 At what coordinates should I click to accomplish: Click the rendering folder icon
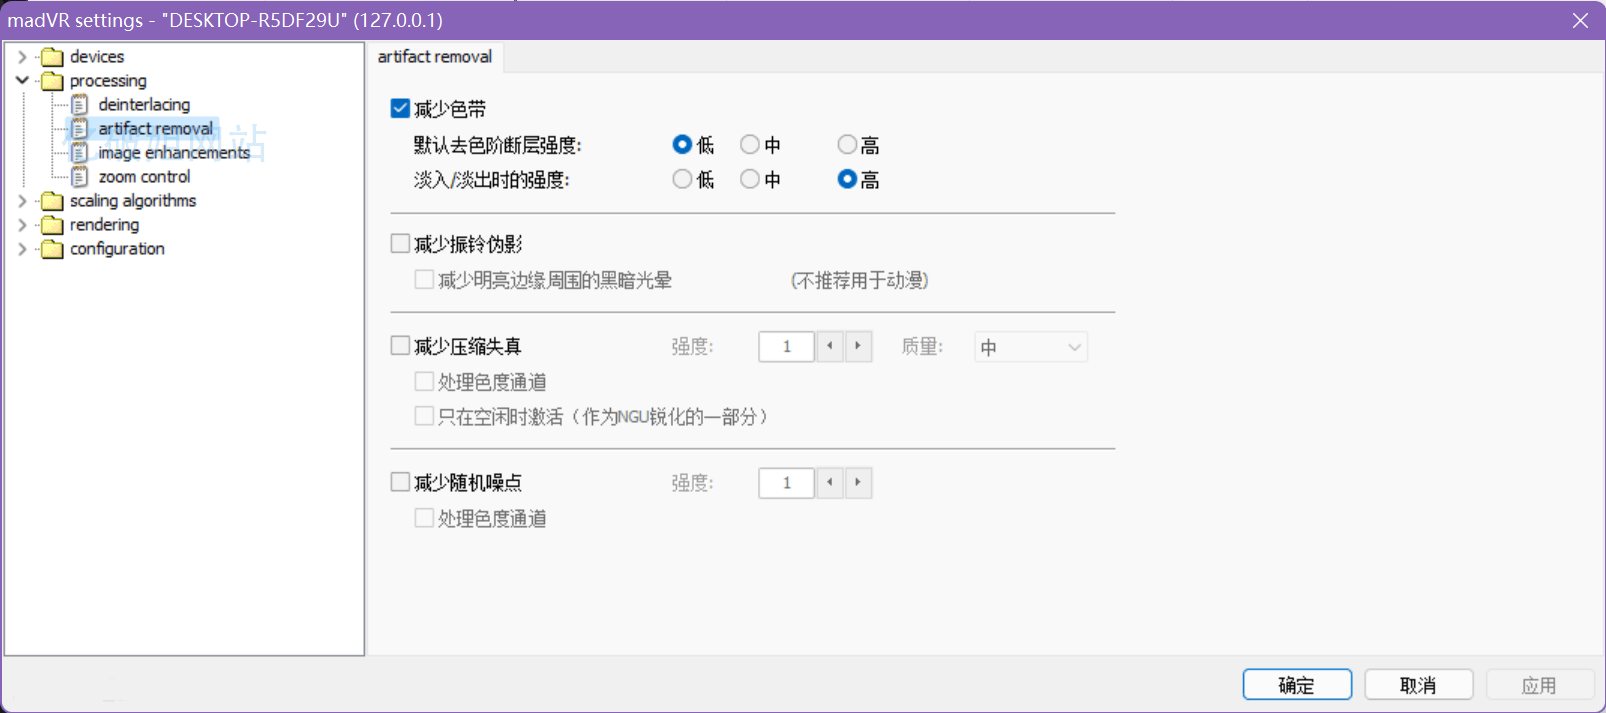52,225
